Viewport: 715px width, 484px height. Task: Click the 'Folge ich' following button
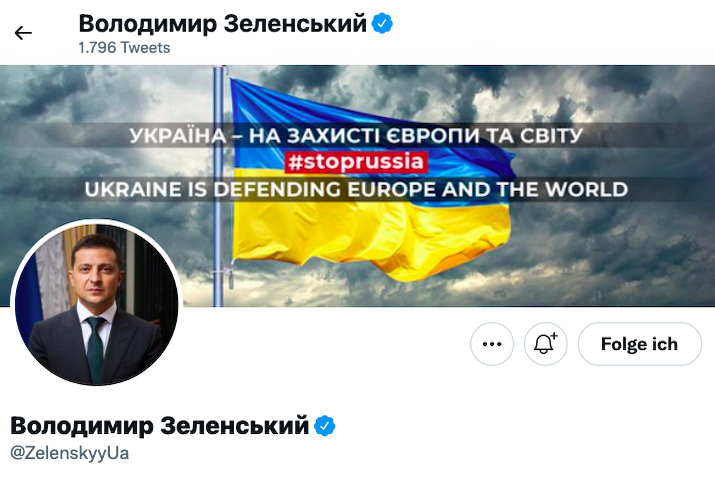[x=640, y=344]
